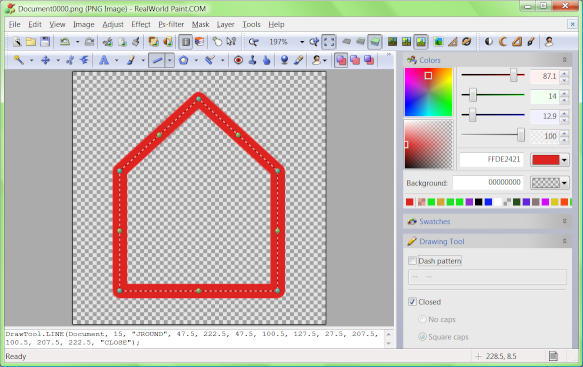
Task: Click the DrawTool.LINE script text box
Action: coord(195,338)
